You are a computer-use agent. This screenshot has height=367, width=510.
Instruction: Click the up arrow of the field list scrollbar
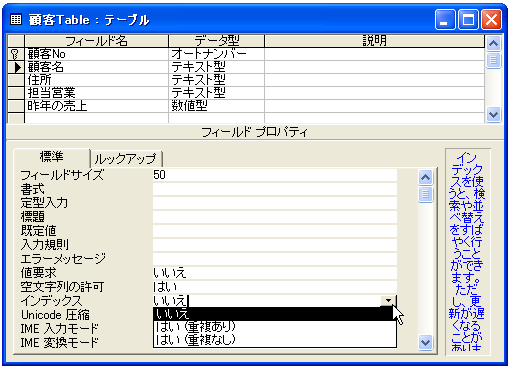(x=493, y=43)
